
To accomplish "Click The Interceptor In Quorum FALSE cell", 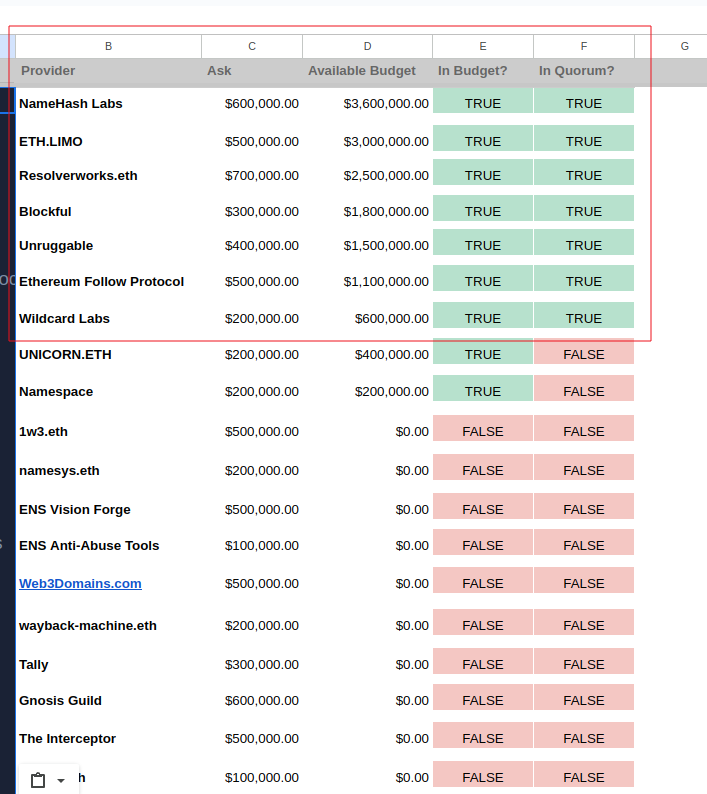I will tap(583, 735).
